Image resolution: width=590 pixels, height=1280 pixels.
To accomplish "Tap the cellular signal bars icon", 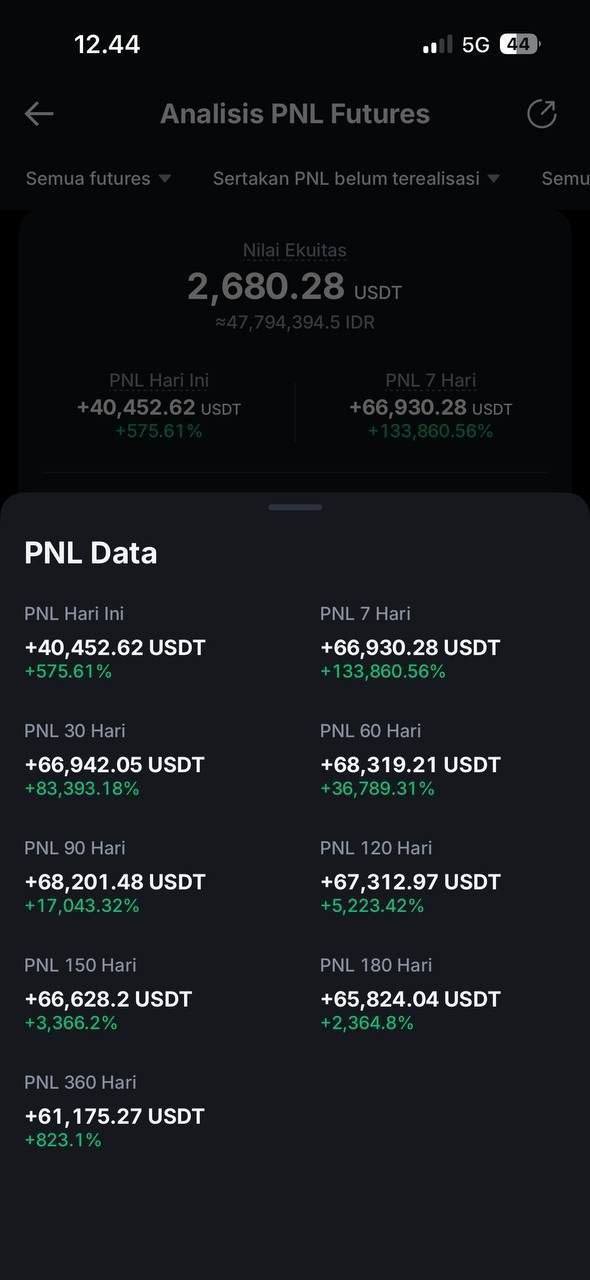I will 437,45.
